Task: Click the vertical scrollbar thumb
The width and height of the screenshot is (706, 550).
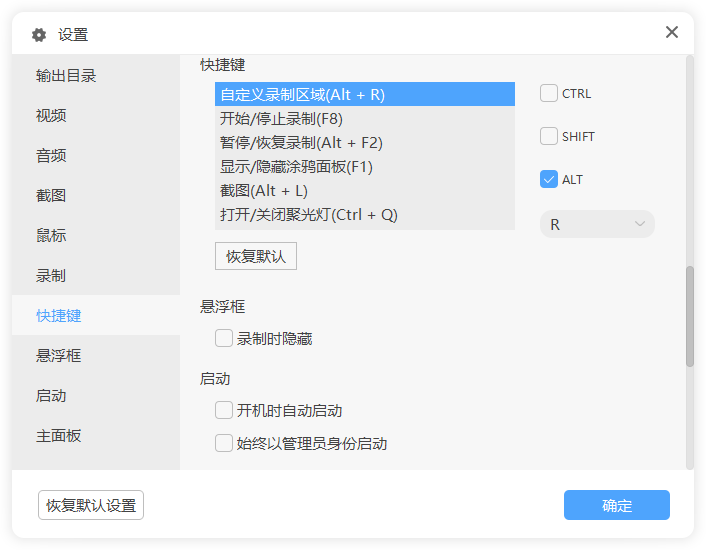Action: point(689,316)
